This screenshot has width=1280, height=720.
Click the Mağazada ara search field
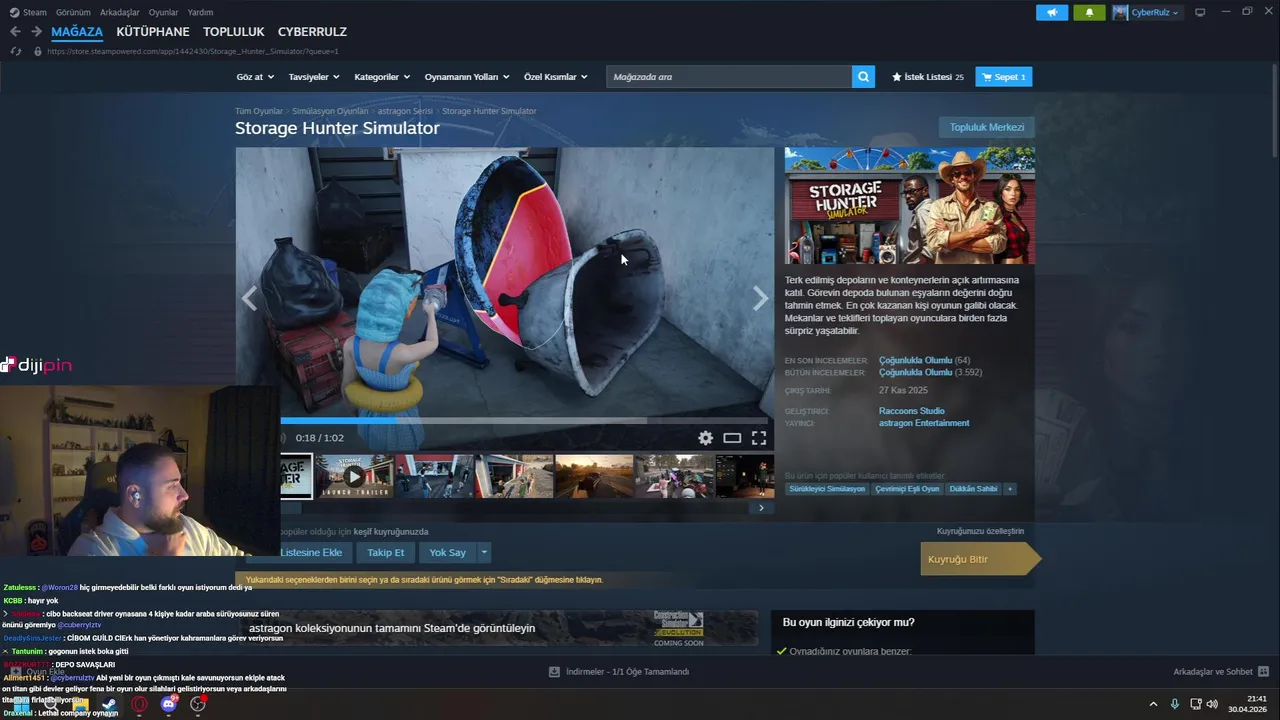[x=729, y=77]
